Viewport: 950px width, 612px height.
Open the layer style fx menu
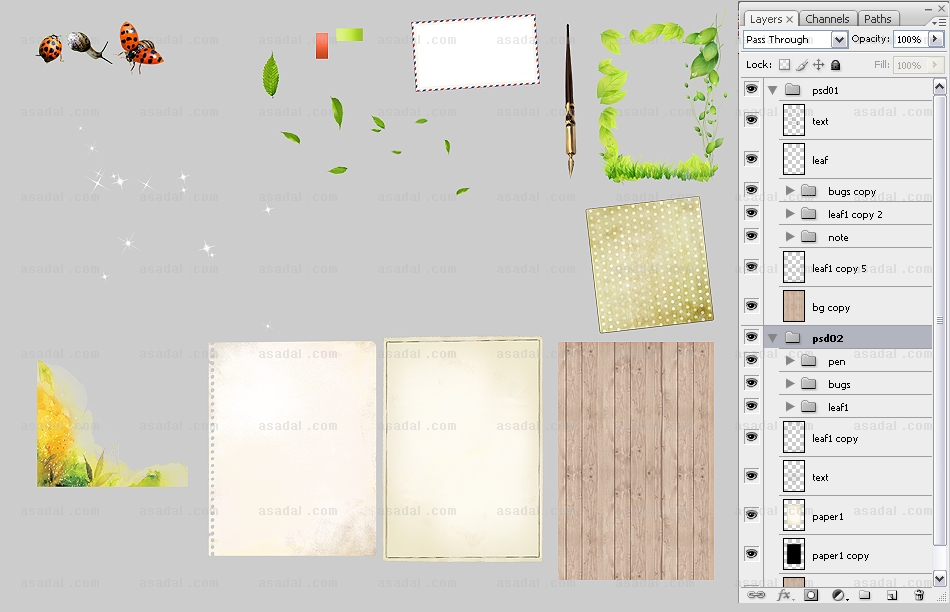784,595
